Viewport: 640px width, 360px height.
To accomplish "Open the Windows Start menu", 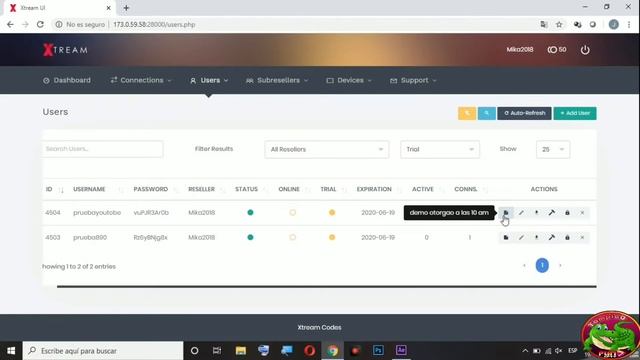I will (x=11, y=351).
